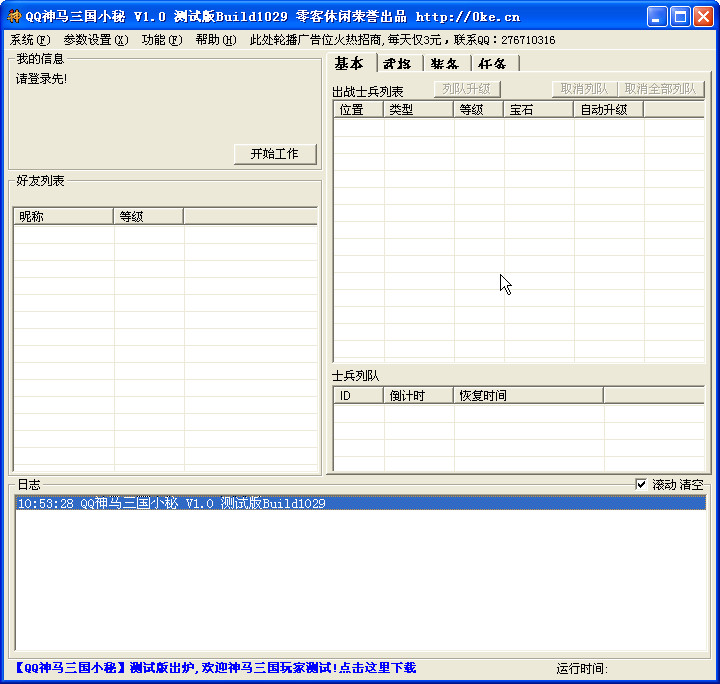Switch to the 任务 tab

(x=494, y=63)
